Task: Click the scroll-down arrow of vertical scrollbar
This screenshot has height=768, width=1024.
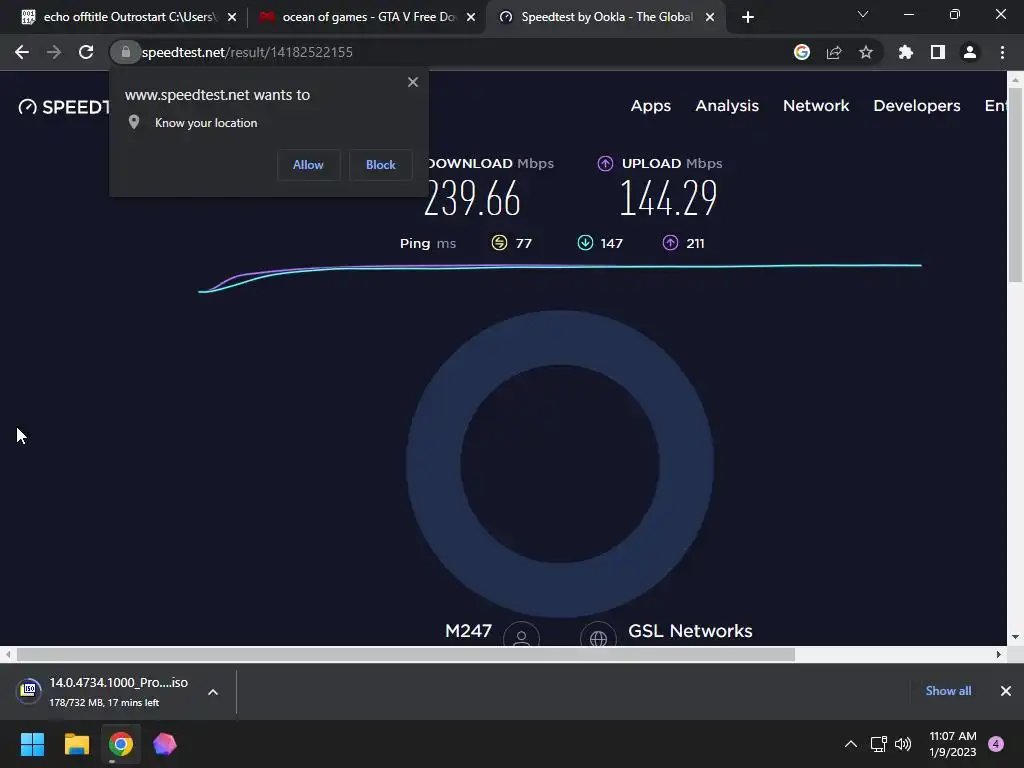Action: (1015, 637)
